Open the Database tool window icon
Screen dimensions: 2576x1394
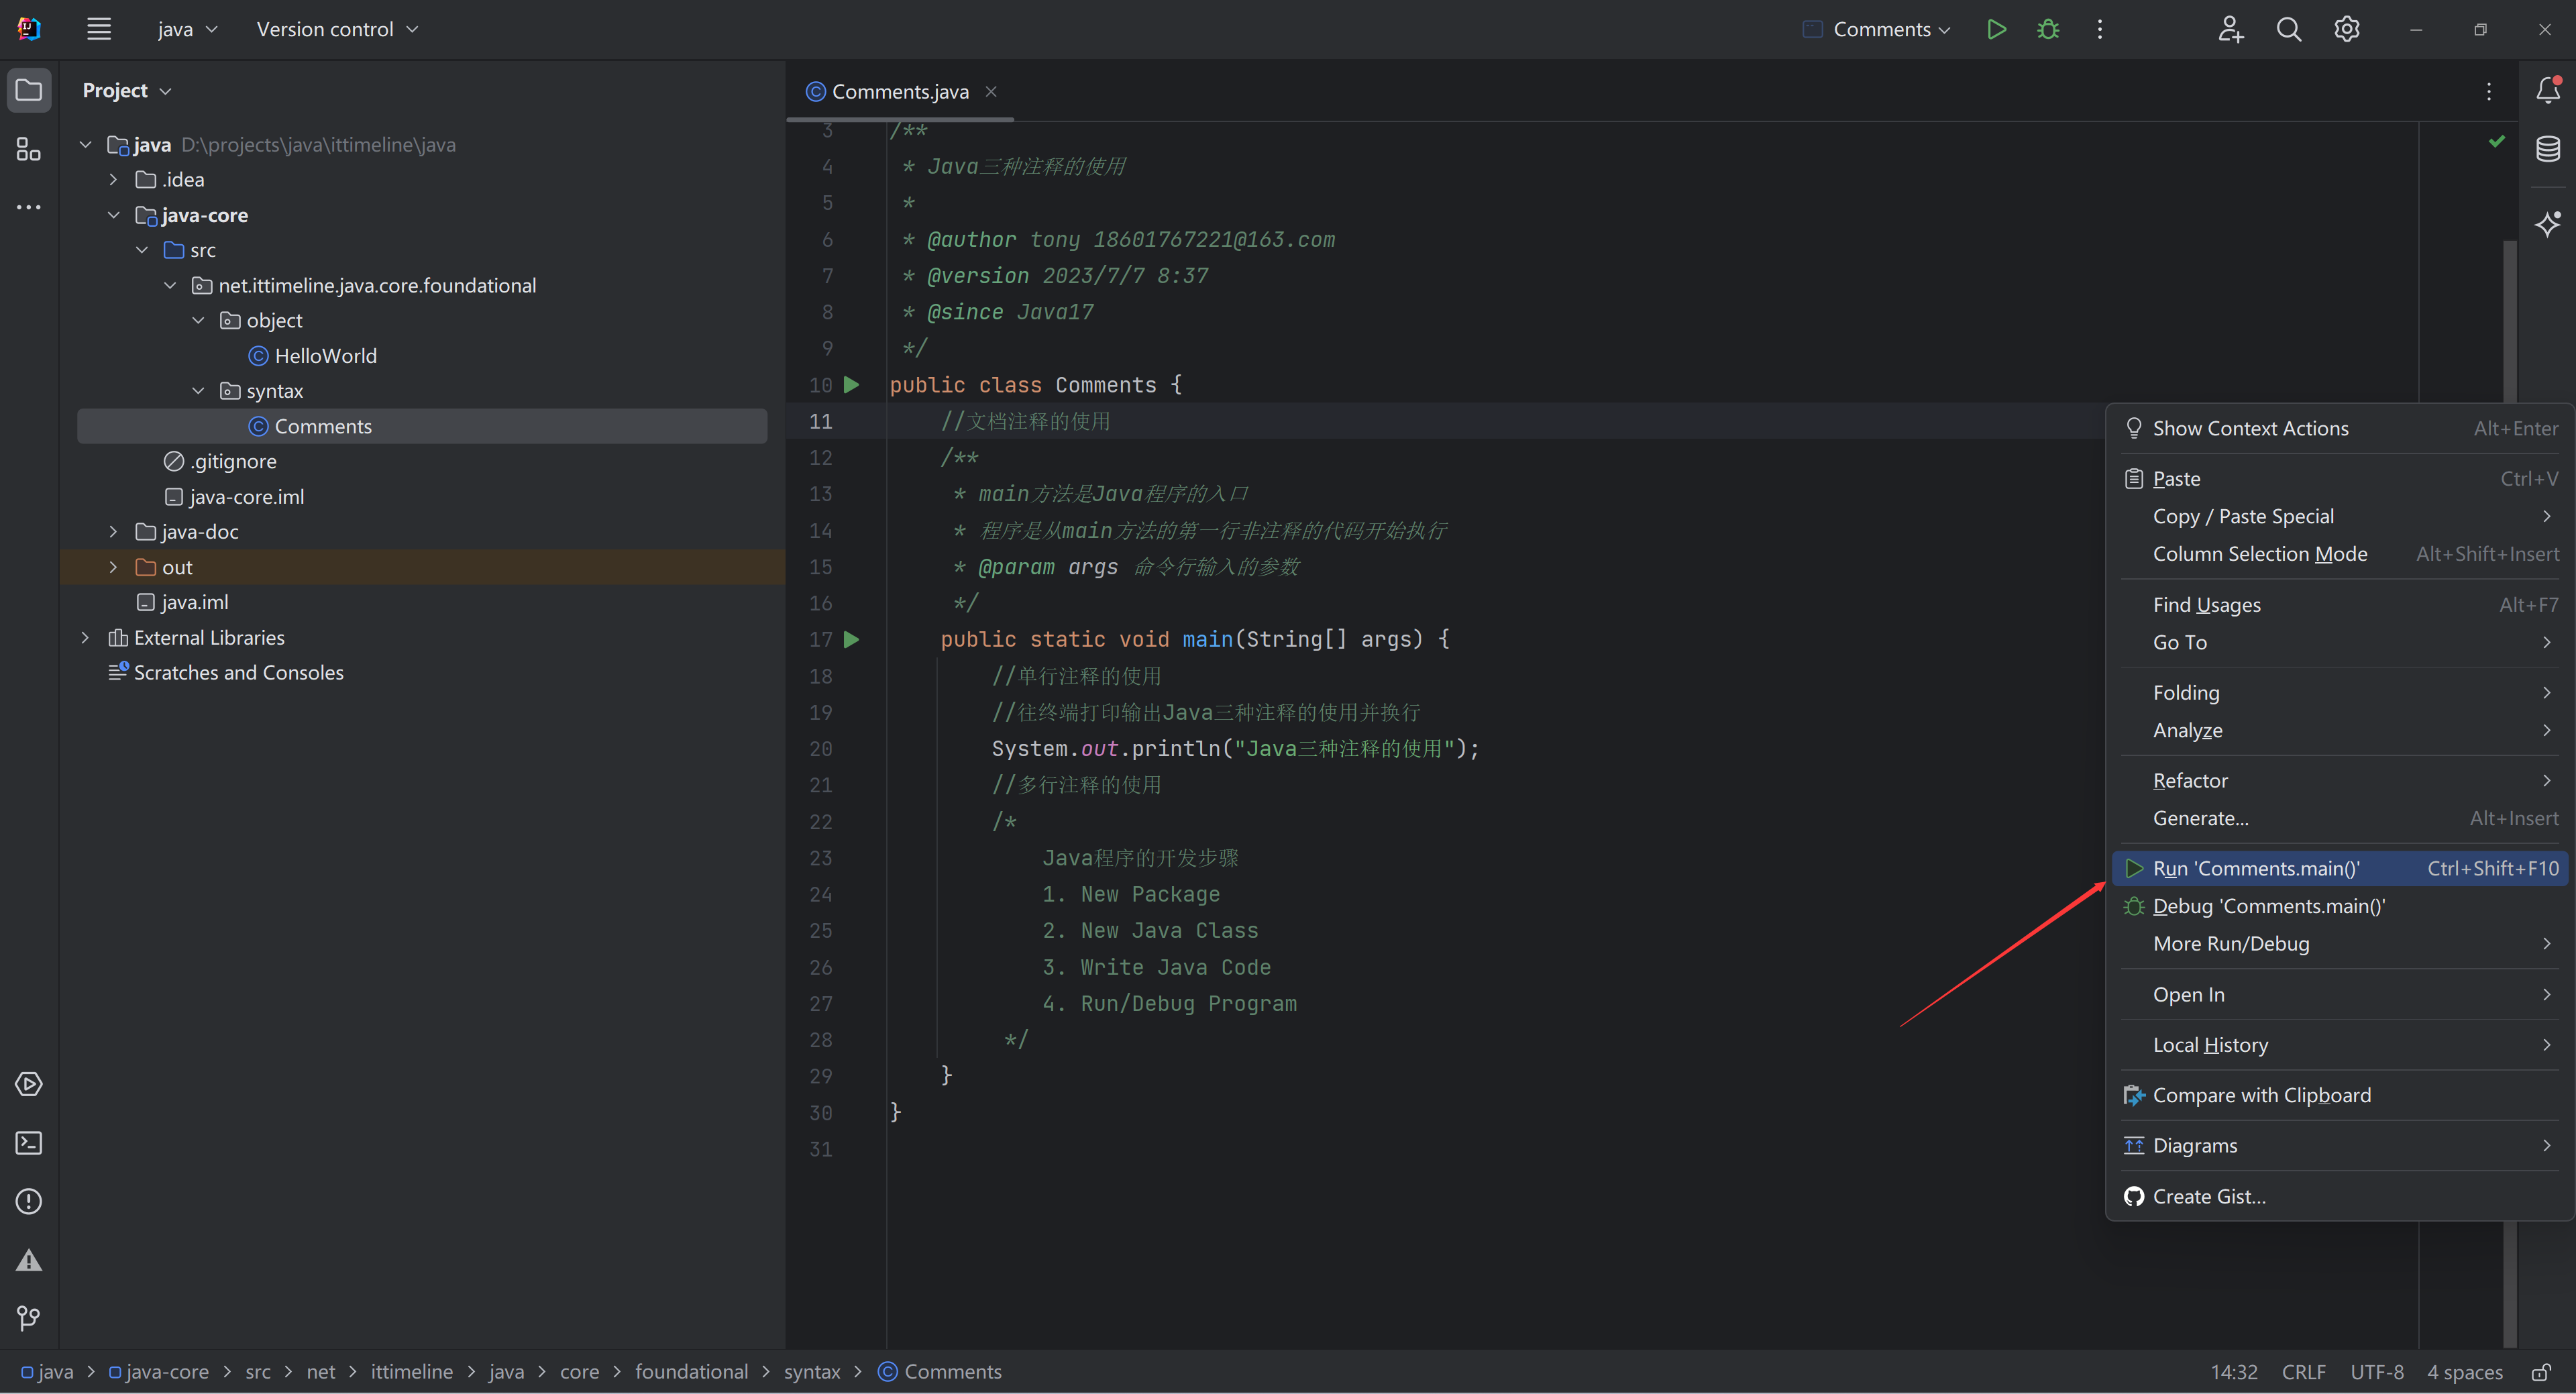[x=2547, y=149]
